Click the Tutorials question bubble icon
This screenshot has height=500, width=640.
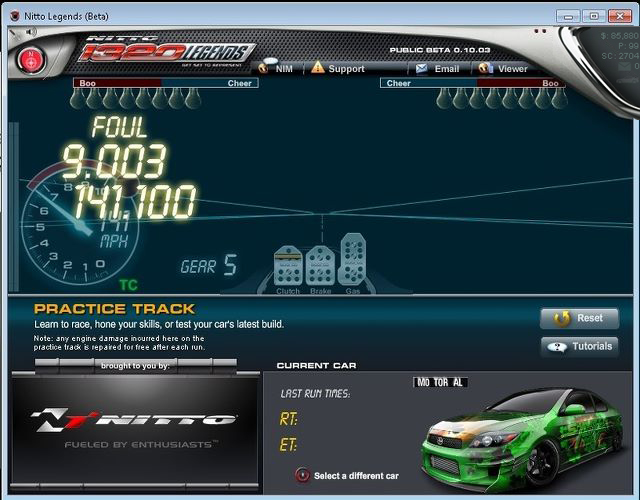pos(557,347)
